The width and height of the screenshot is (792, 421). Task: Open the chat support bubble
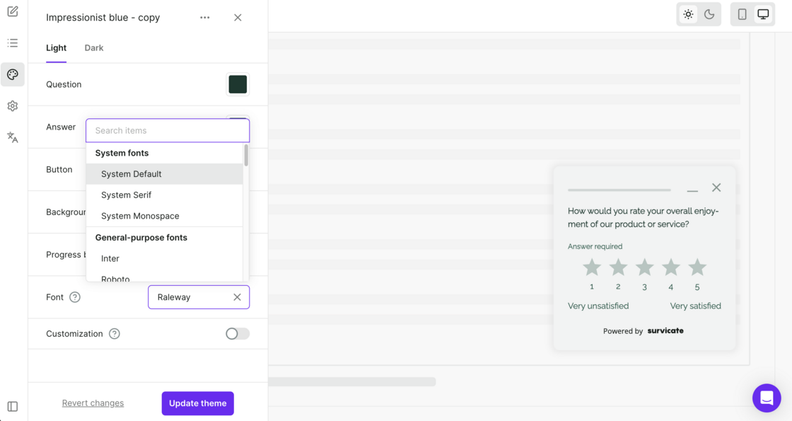[766, 398]
